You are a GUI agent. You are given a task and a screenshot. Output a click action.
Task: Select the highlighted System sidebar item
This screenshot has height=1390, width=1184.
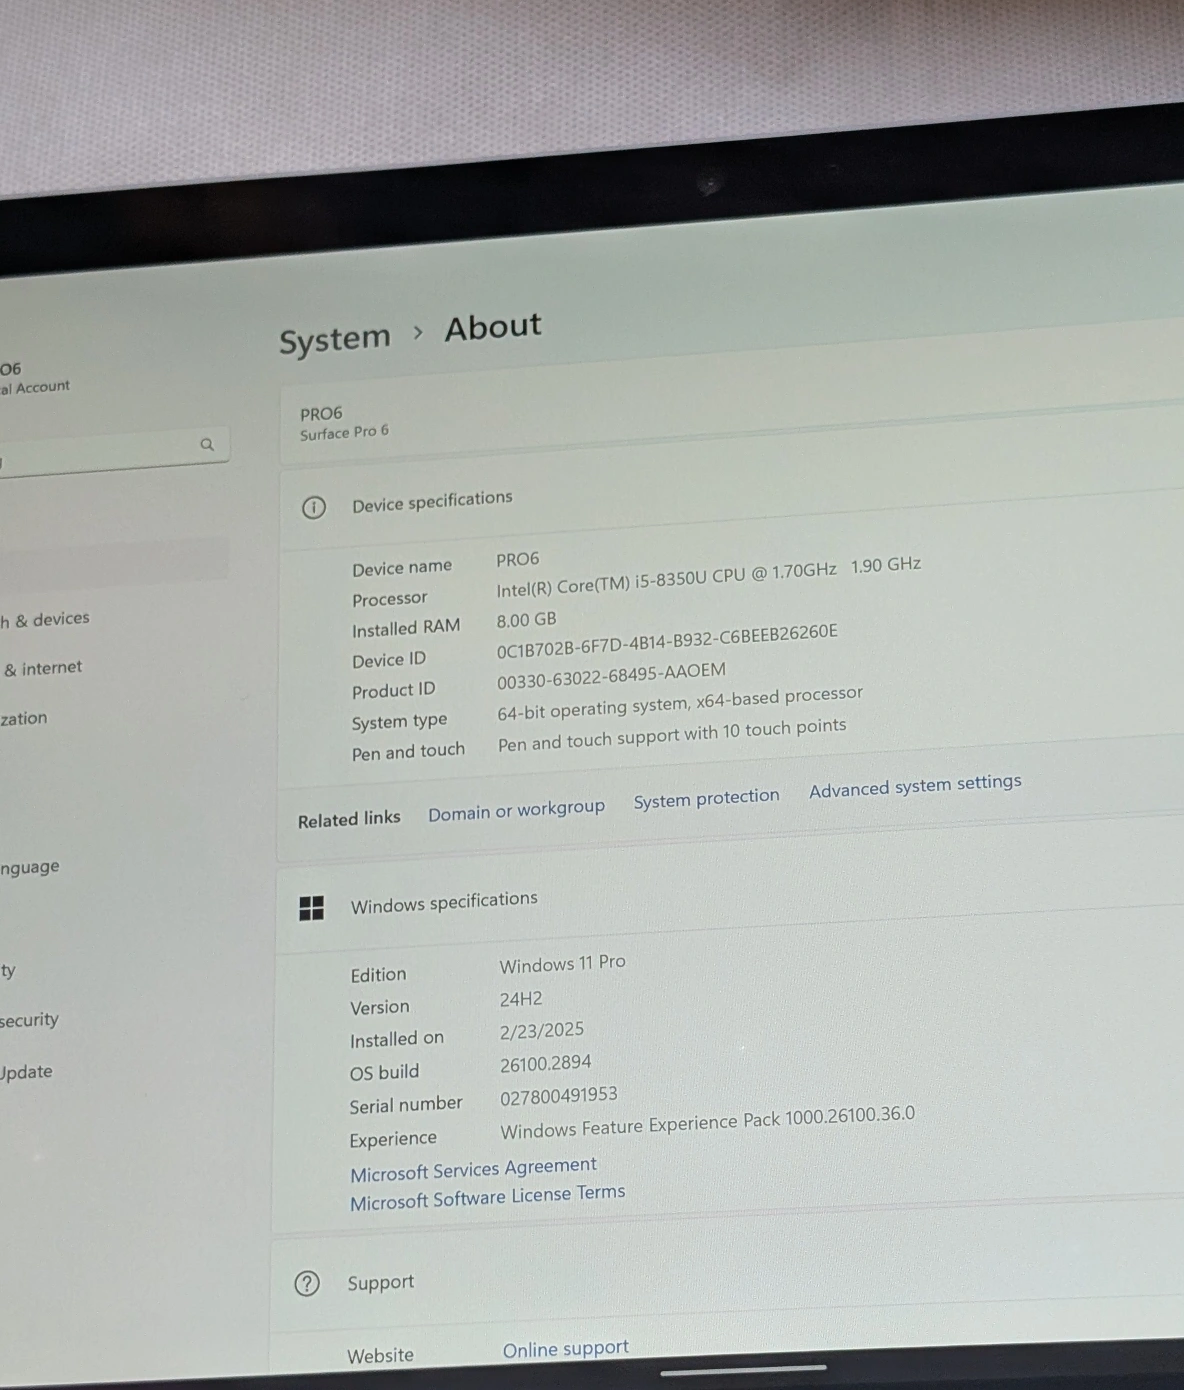click(x=114, y=562)
